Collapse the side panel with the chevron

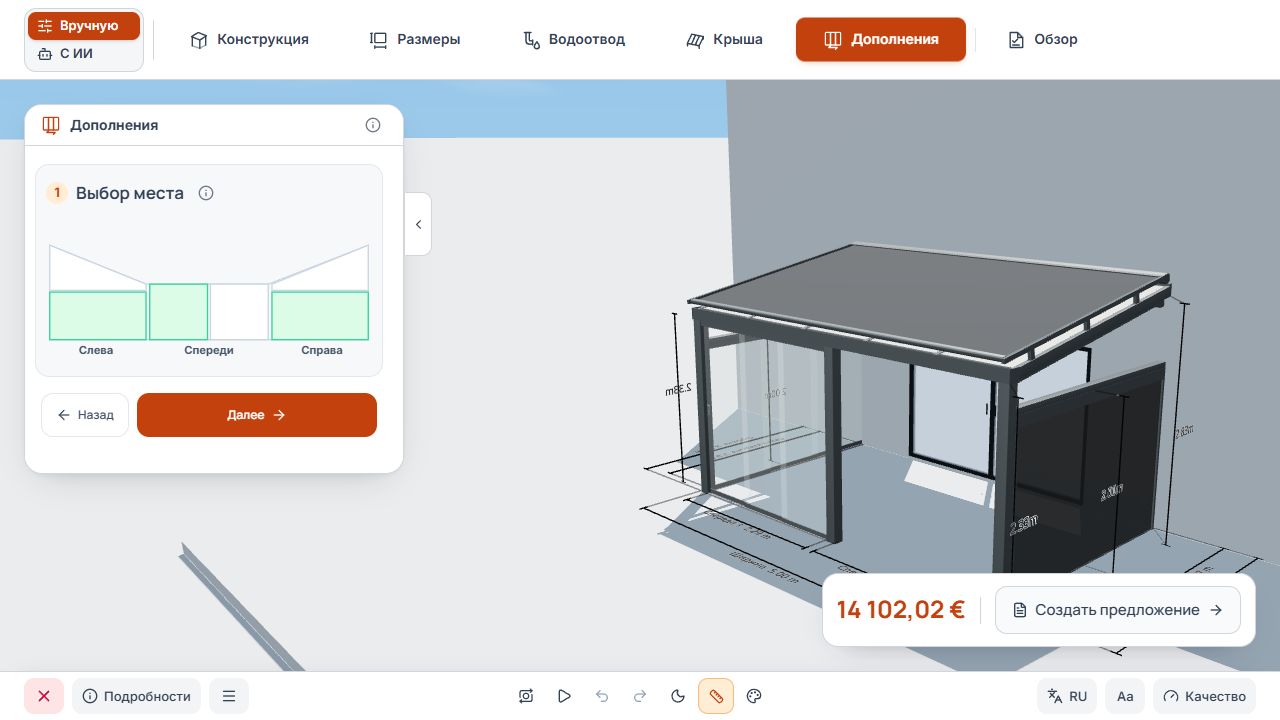[418, 224]
